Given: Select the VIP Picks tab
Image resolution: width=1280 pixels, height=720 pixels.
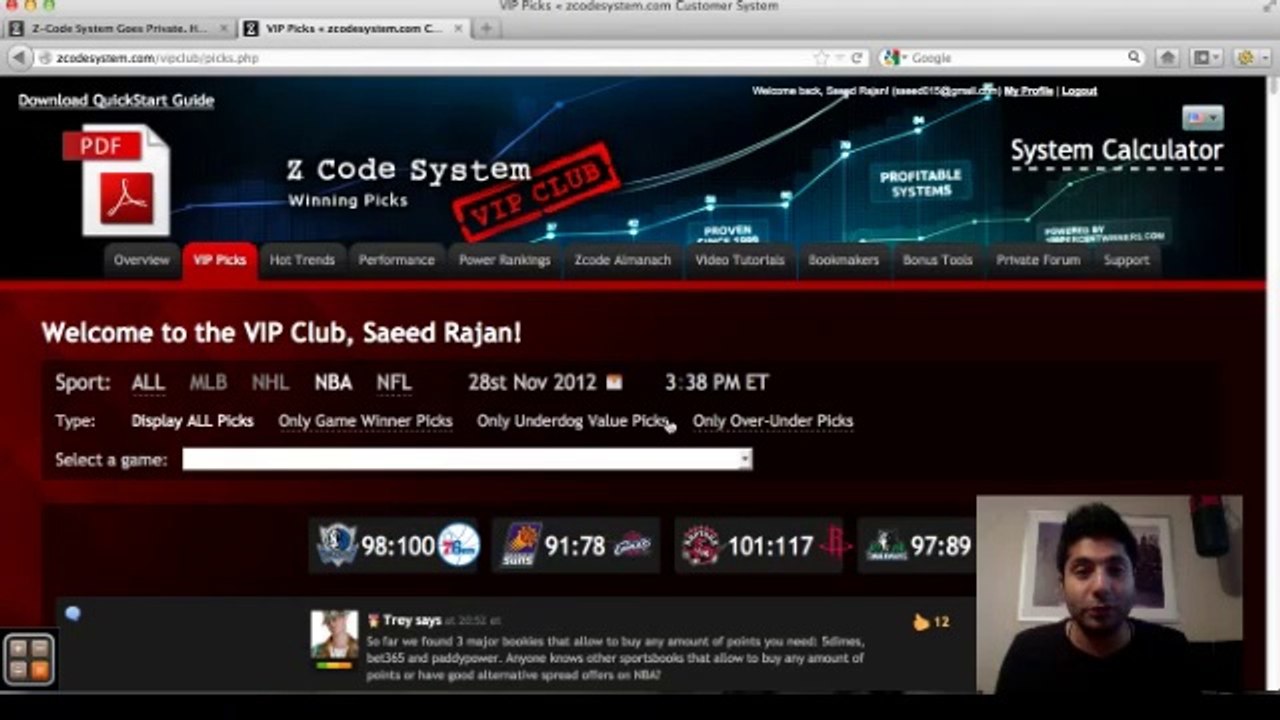Looking at the screenshot, I should 220,260.
